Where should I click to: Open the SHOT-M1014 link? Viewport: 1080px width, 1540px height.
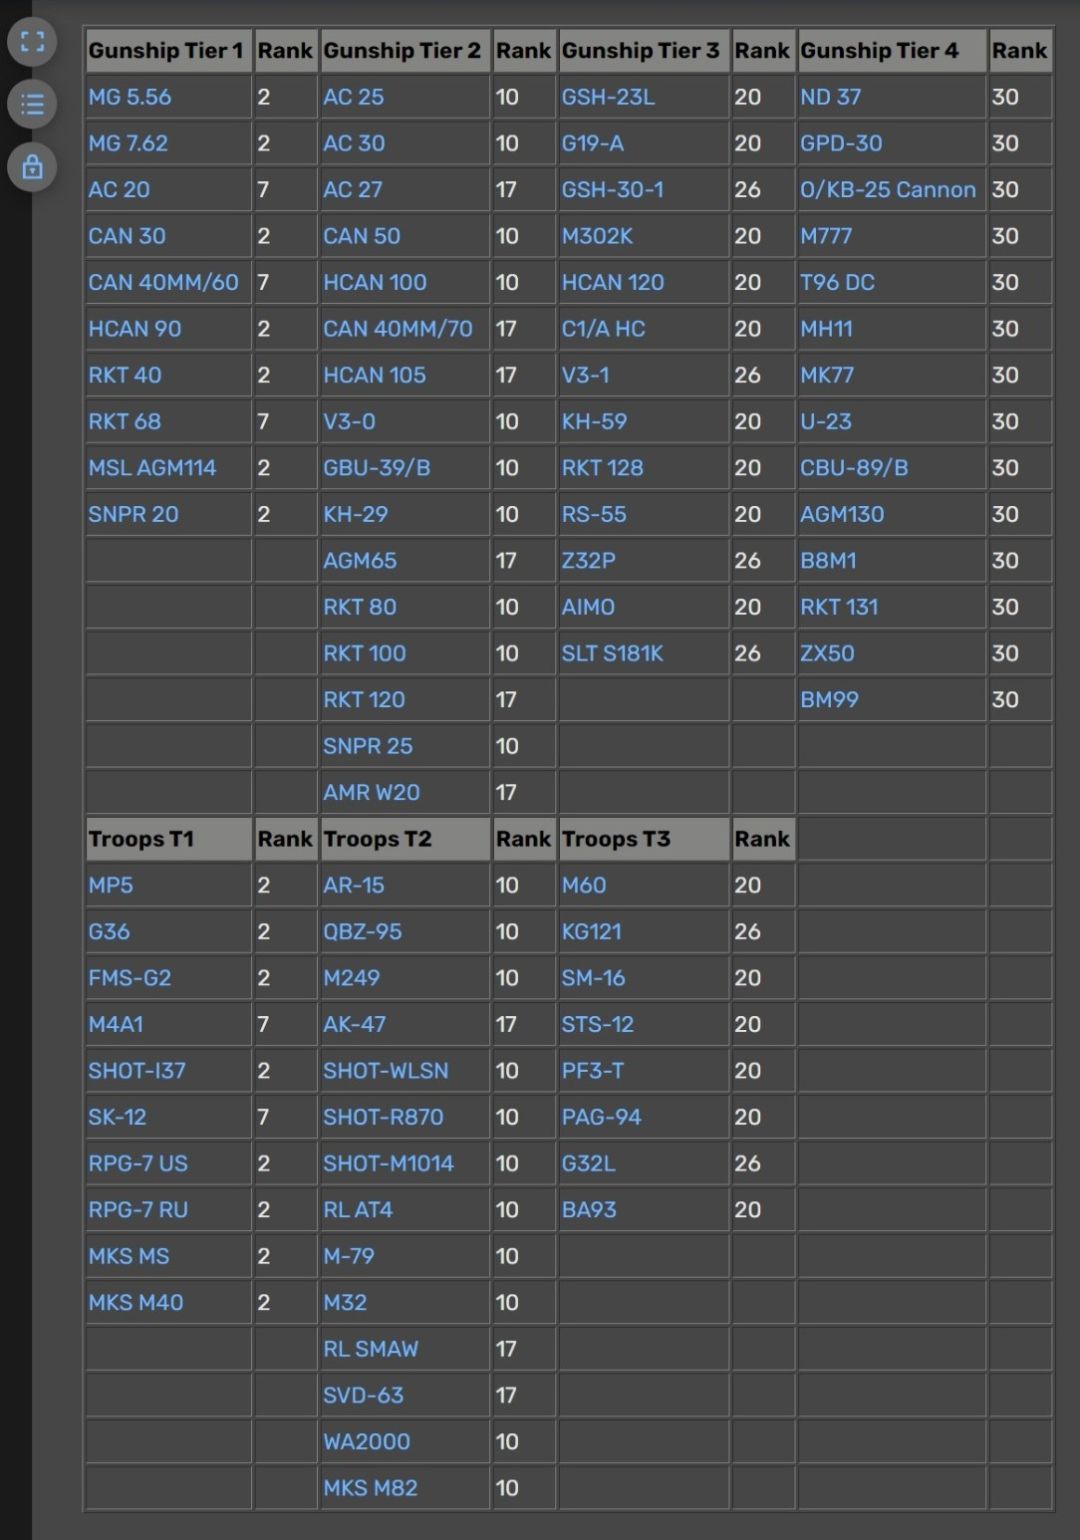(x=388, y=1164)
